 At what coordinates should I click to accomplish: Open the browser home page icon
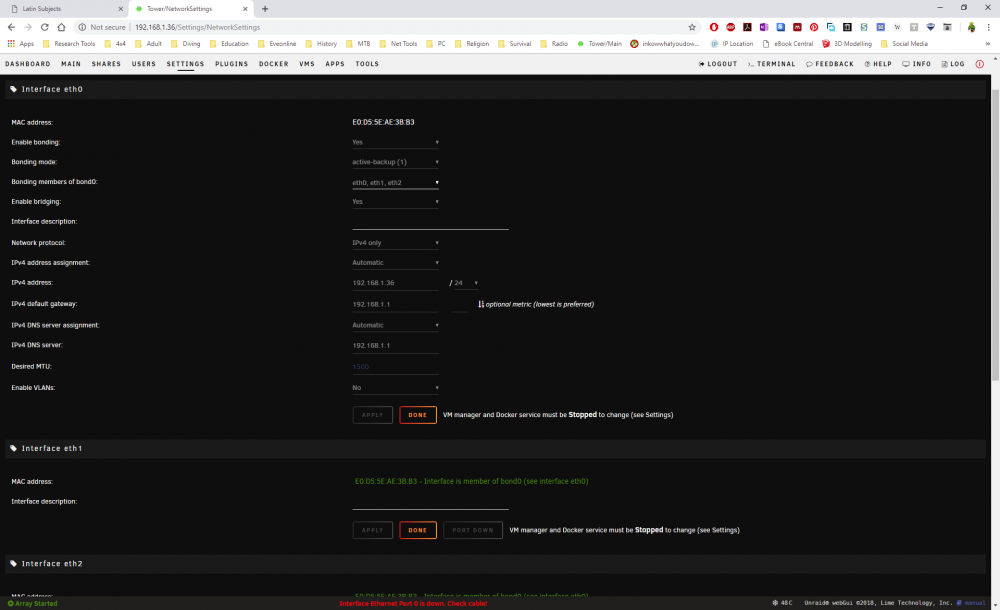61,27
